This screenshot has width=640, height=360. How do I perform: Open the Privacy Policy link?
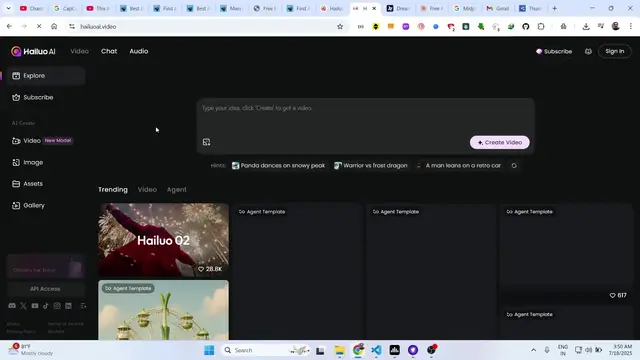(x=21, y=331)
